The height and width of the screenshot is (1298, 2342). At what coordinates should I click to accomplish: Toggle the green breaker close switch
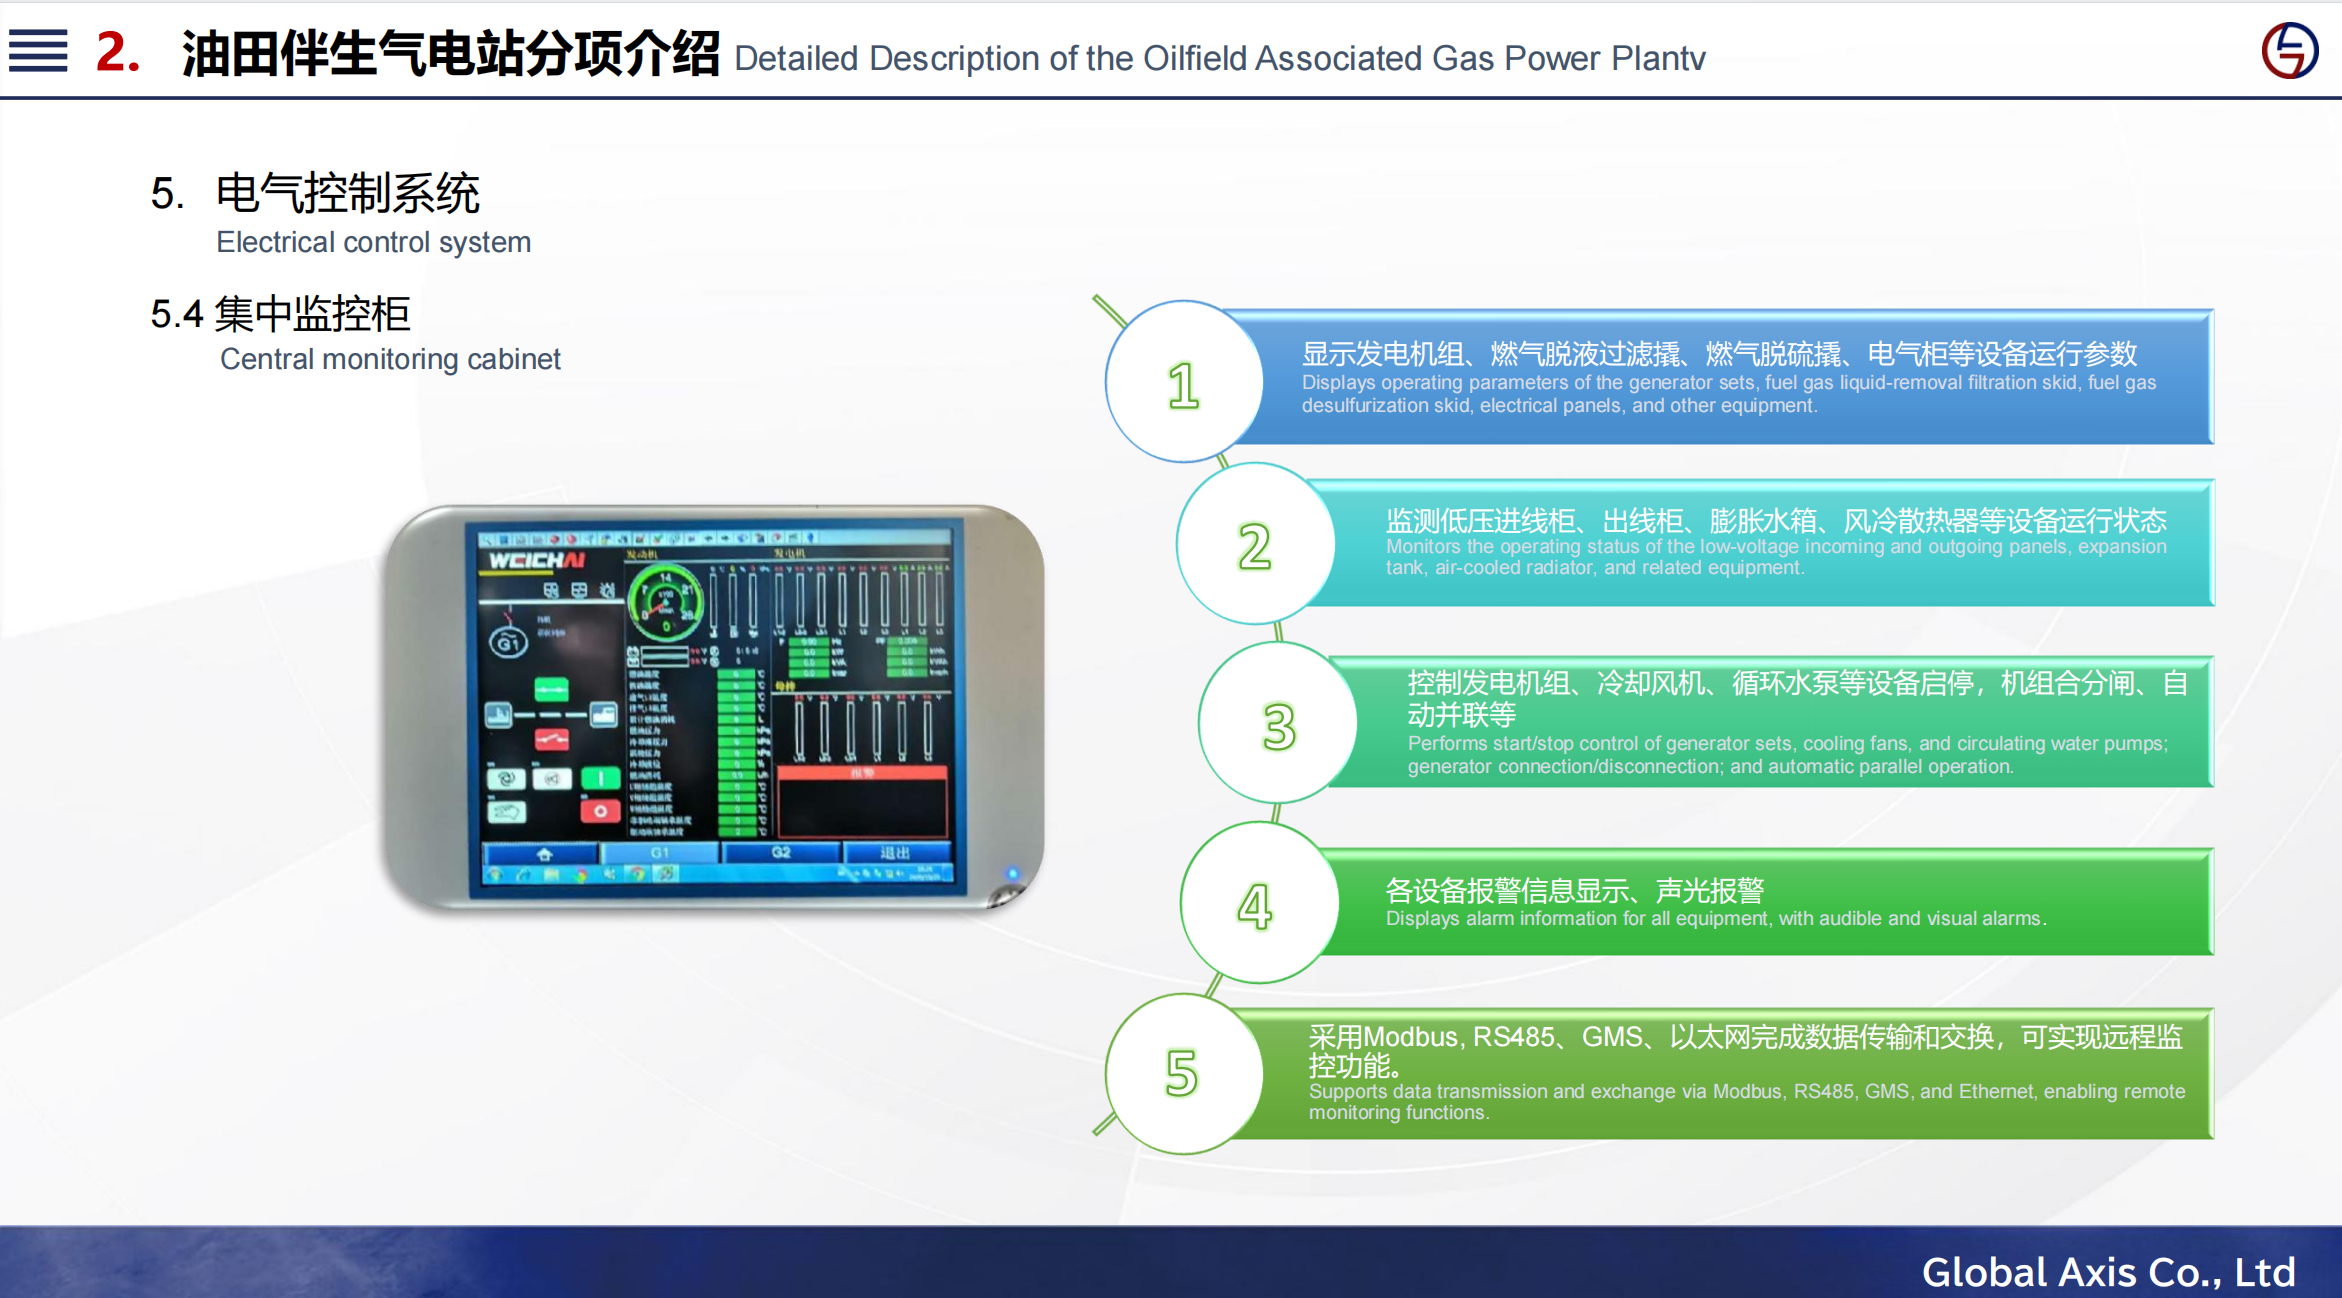551,689
